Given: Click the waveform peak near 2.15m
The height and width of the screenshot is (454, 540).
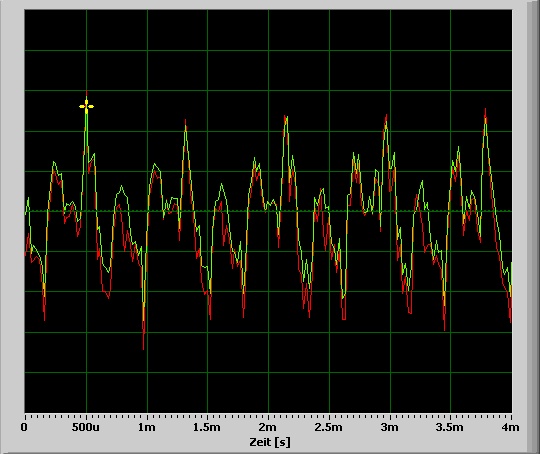Looking at the screenshot, I should point(285,118).
